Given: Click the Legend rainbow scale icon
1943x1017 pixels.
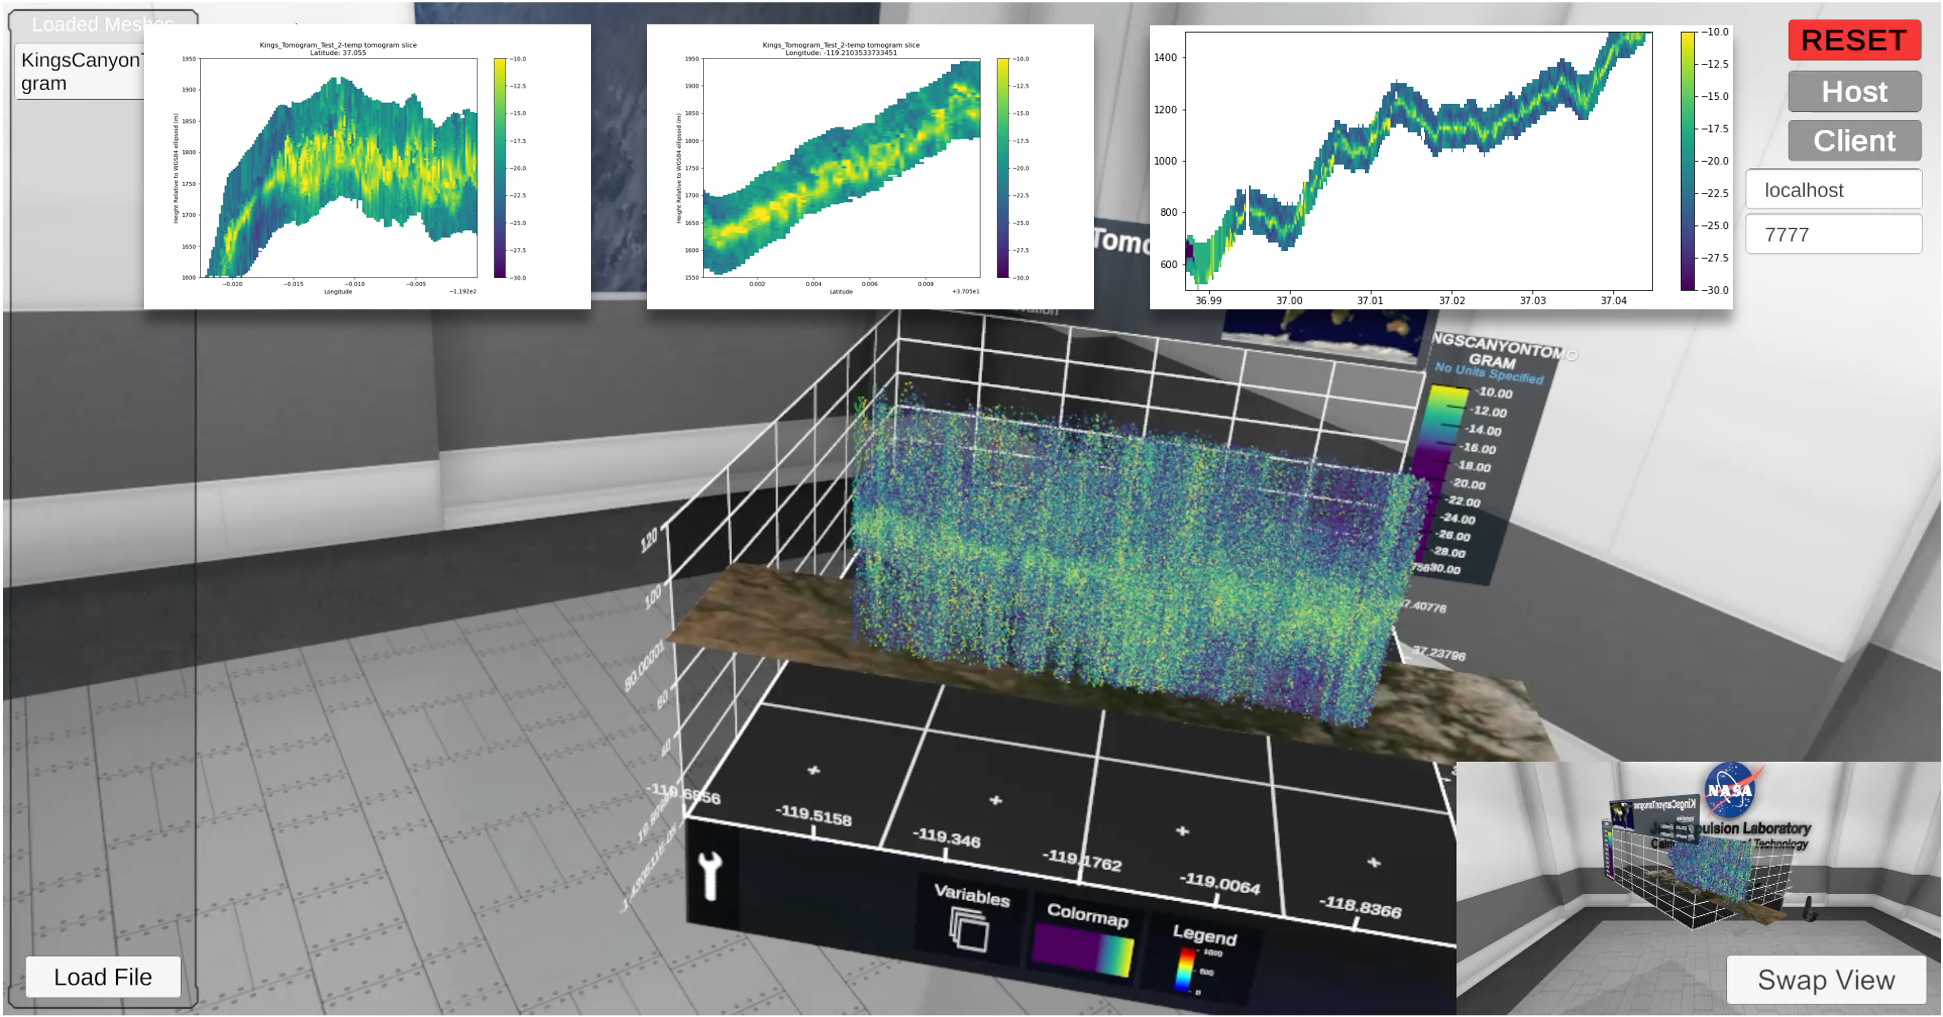Looking at the screenshot, I should 1186,968.
